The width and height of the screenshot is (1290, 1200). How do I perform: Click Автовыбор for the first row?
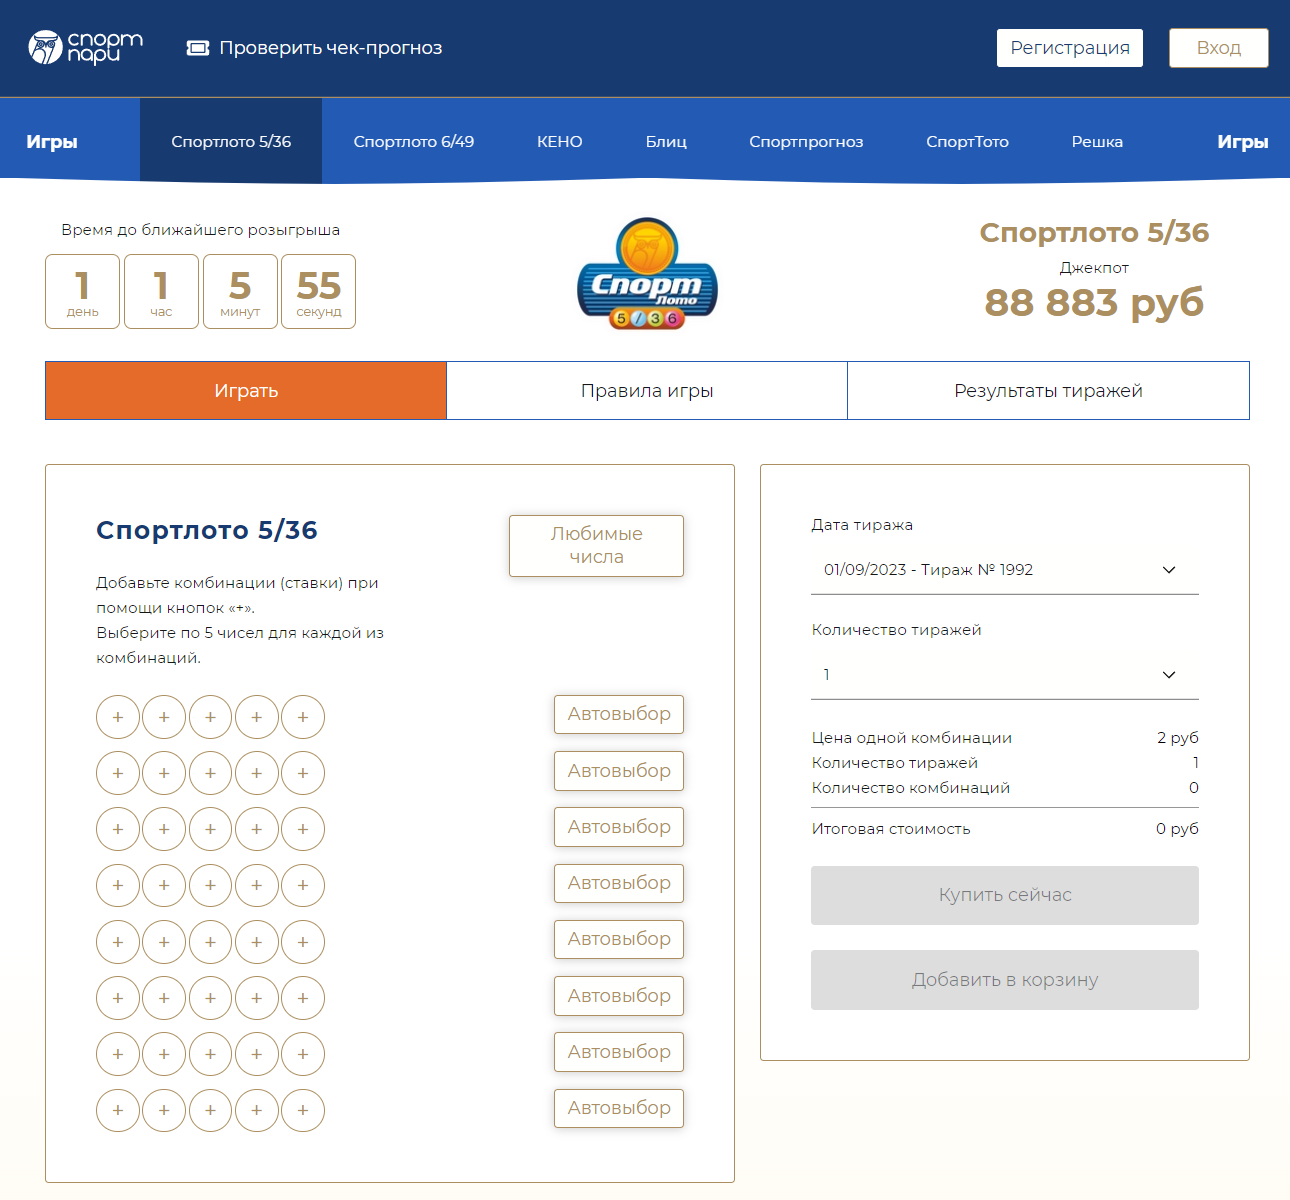click(x=619, y=714)
